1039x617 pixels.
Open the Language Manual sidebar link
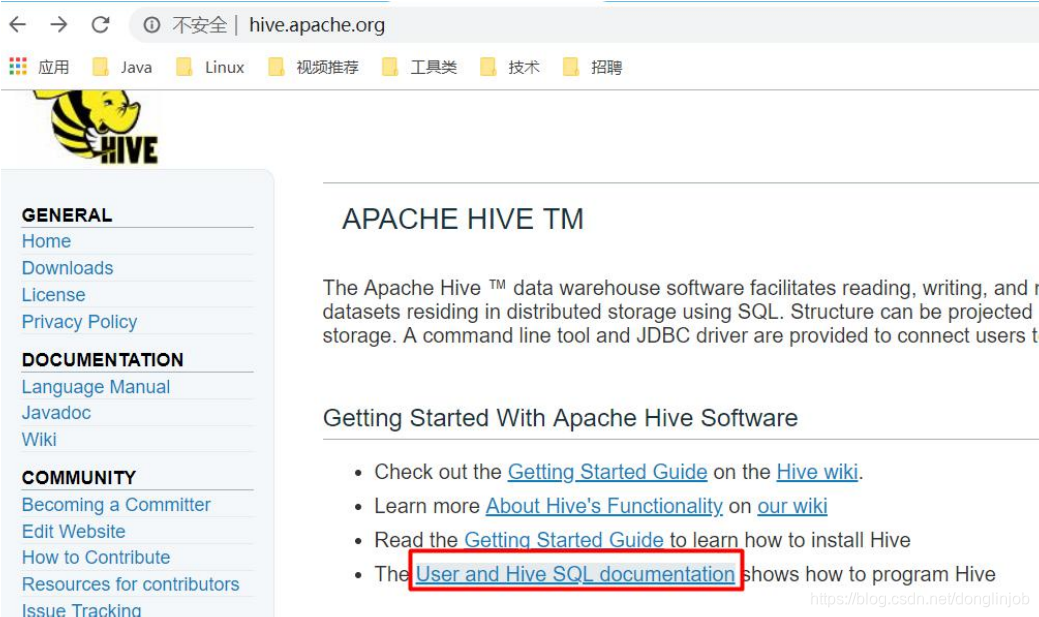95,387
